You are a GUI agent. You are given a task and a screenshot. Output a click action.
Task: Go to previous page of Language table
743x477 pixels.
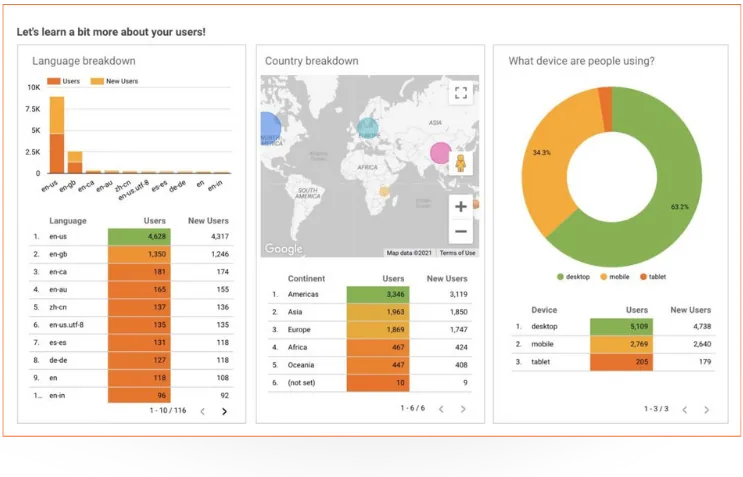click(x=203, y=412)
